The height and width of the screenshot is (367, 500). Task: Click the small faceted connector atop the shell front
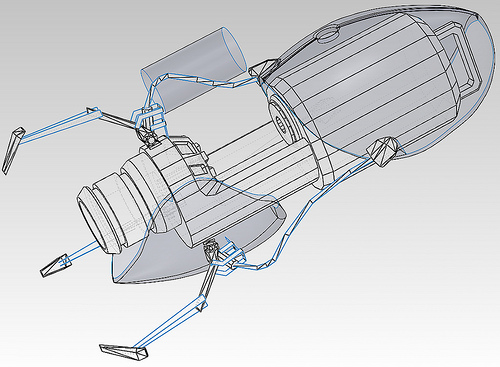click(263, 69)
